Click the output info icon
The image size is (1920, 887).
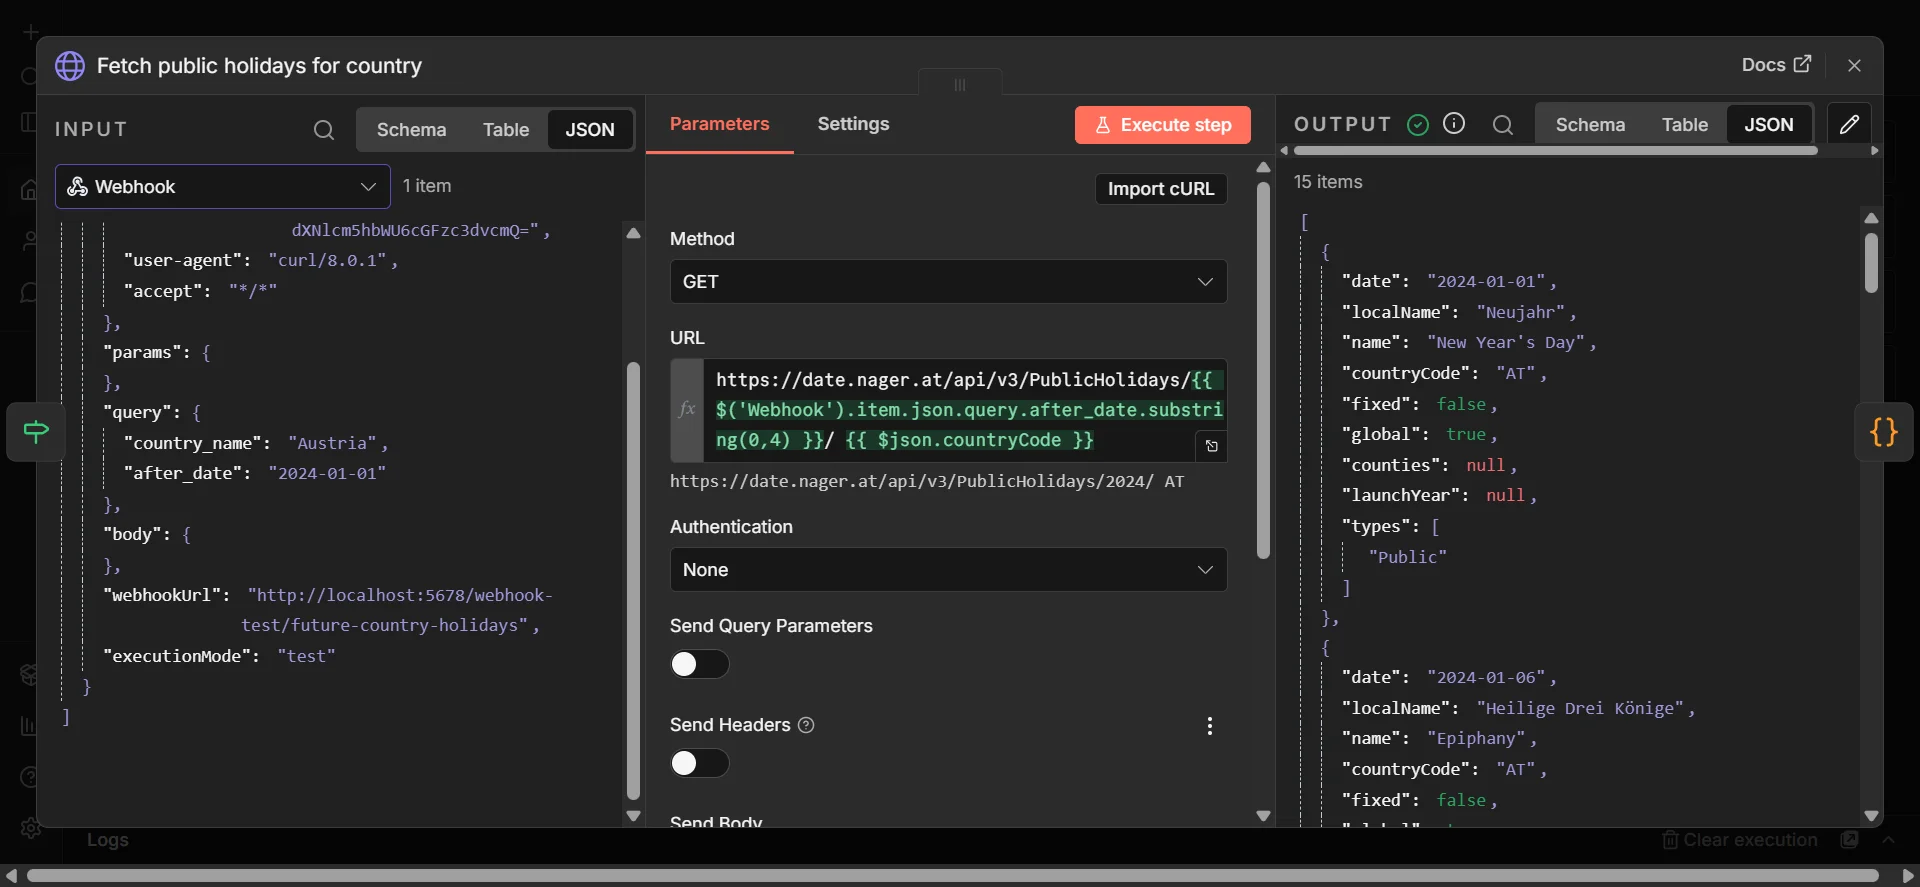tap(1454, 123)
